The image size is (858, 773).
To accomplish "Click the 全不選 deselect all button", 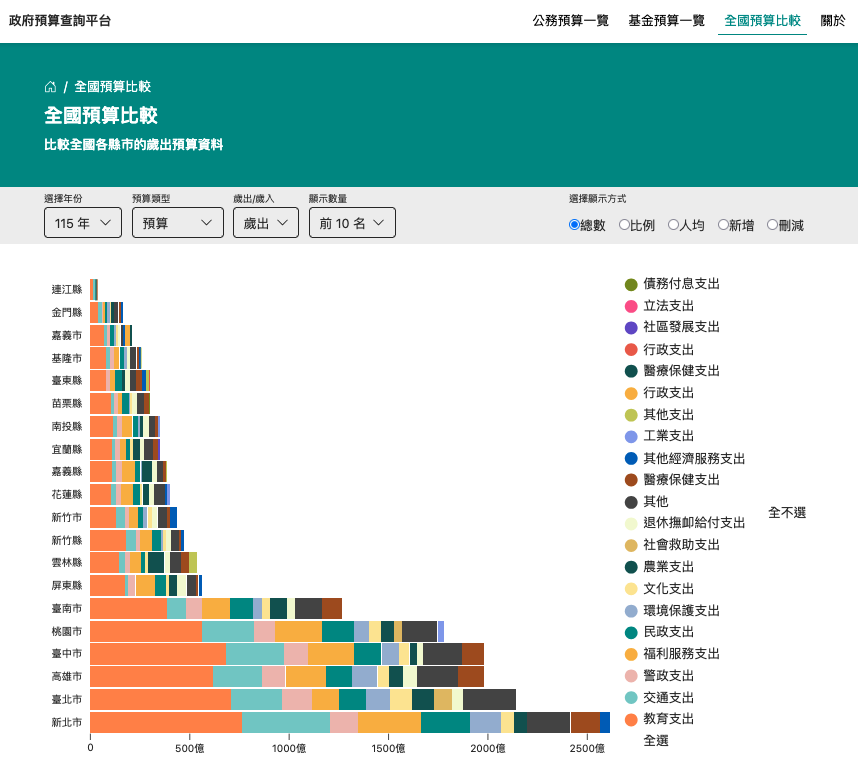I will (x=786, y=512).
